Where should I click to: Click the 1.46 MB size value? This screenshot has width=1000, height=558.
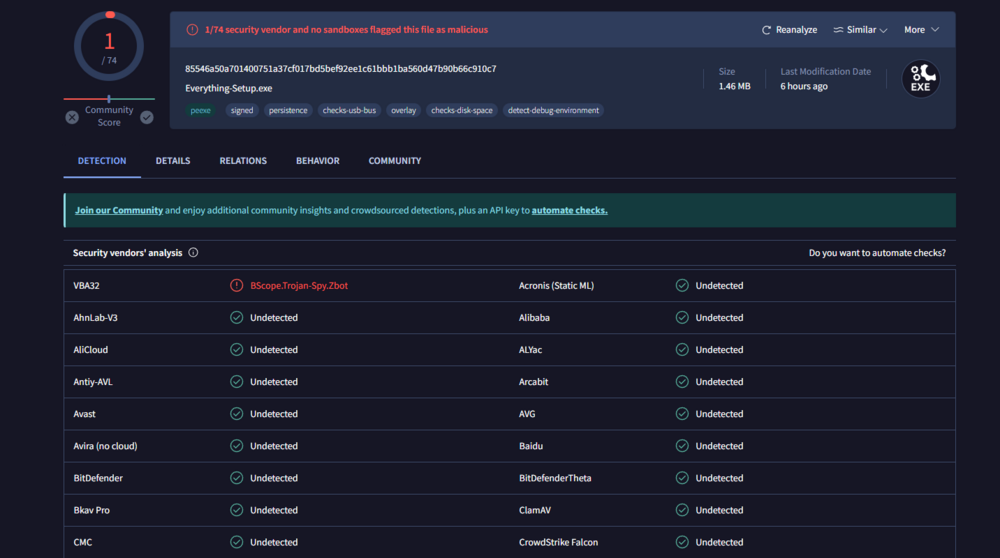pos(735,86)
